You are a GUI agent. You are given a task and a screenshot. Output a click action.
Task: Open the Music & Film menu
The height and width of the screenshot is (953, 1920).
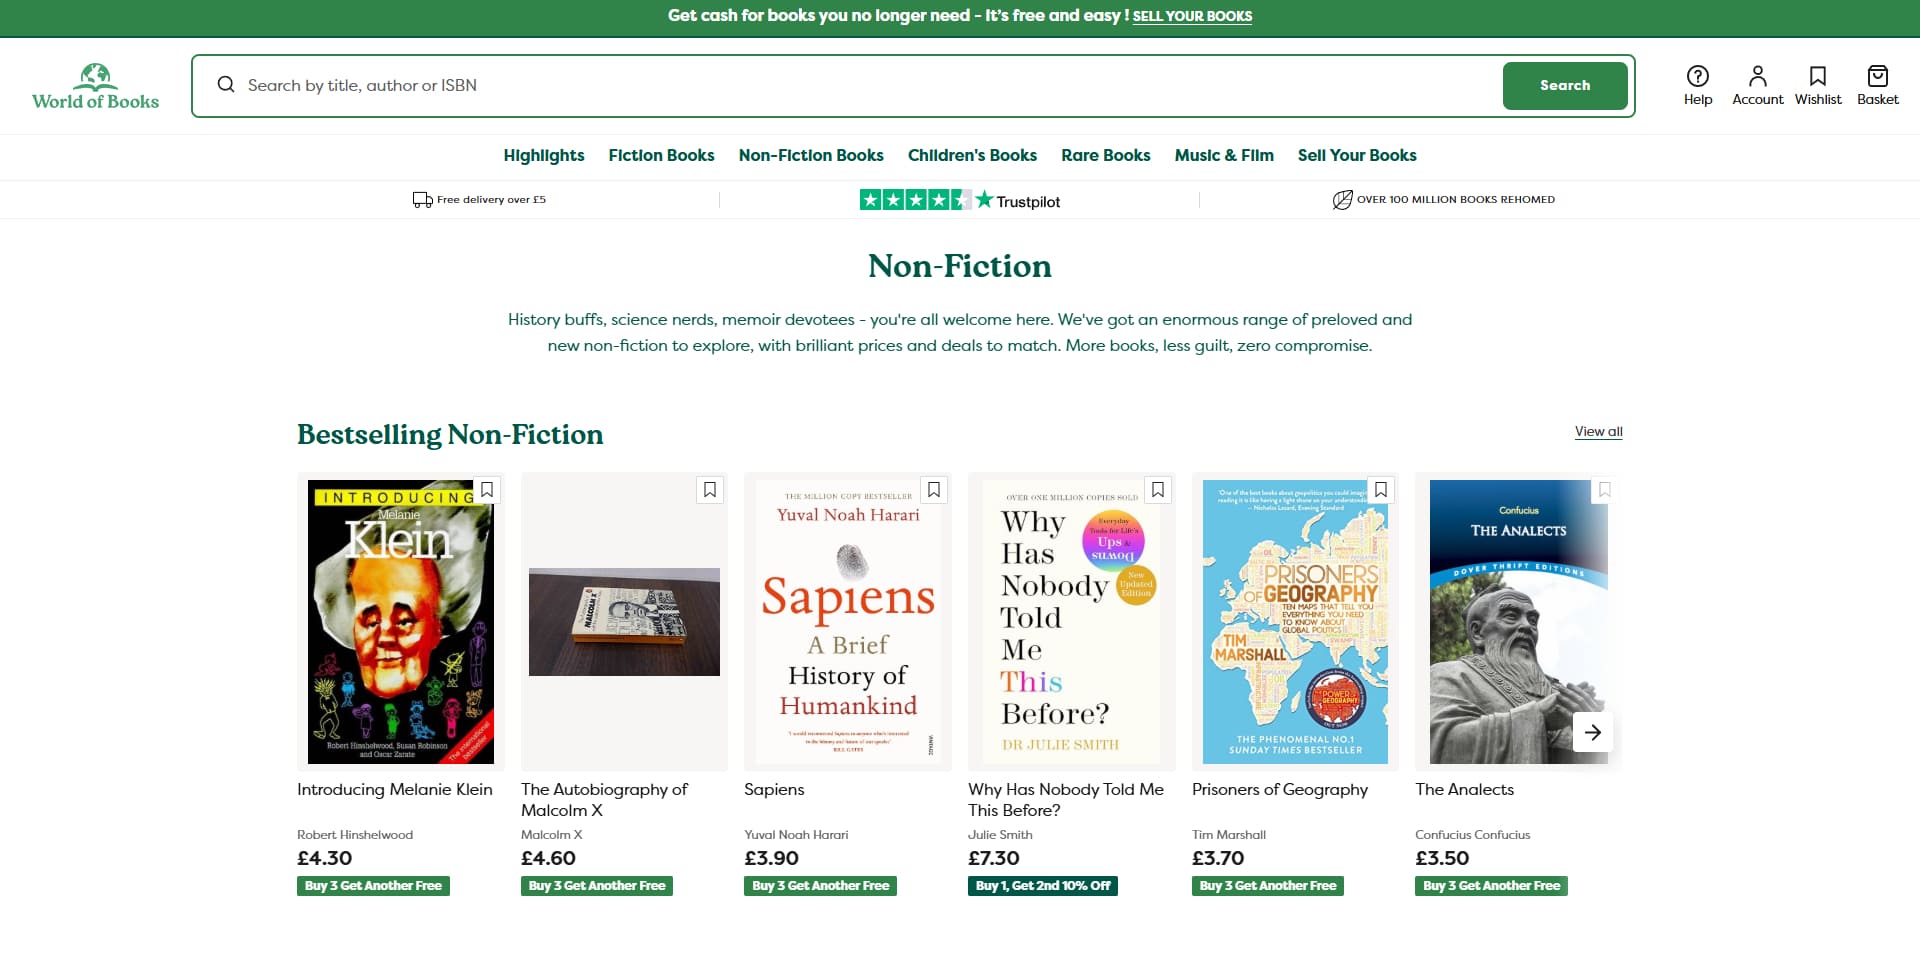(1224, 155)
